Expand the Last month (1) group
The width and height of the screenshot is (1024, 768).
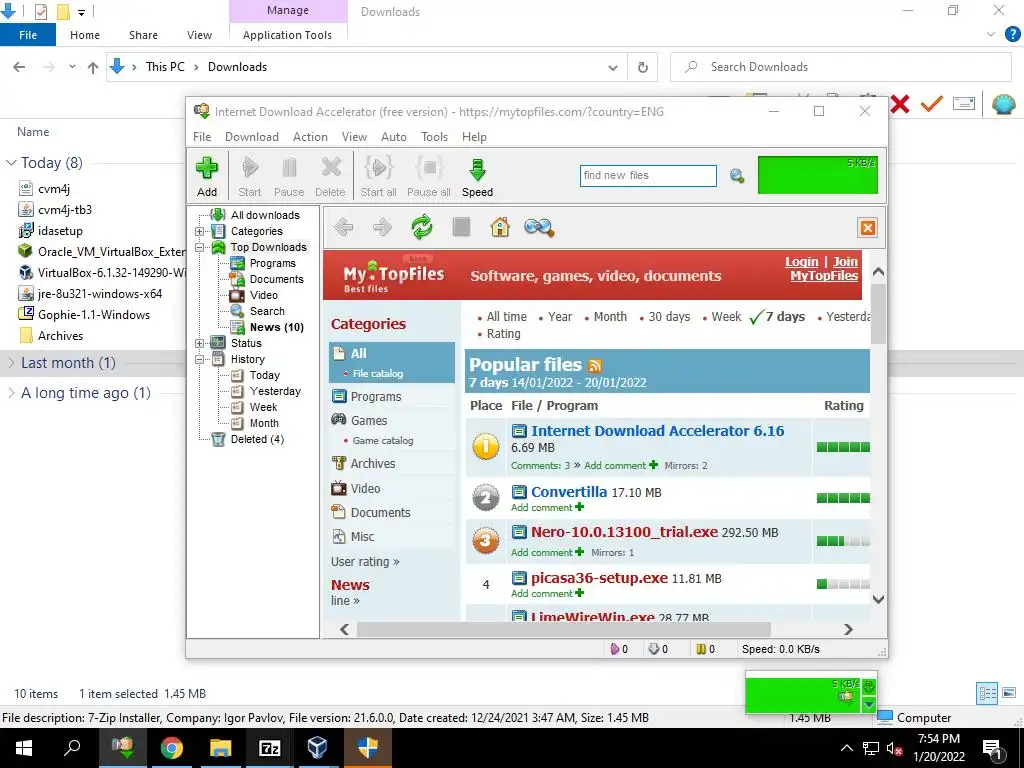[x=10, y=363]
